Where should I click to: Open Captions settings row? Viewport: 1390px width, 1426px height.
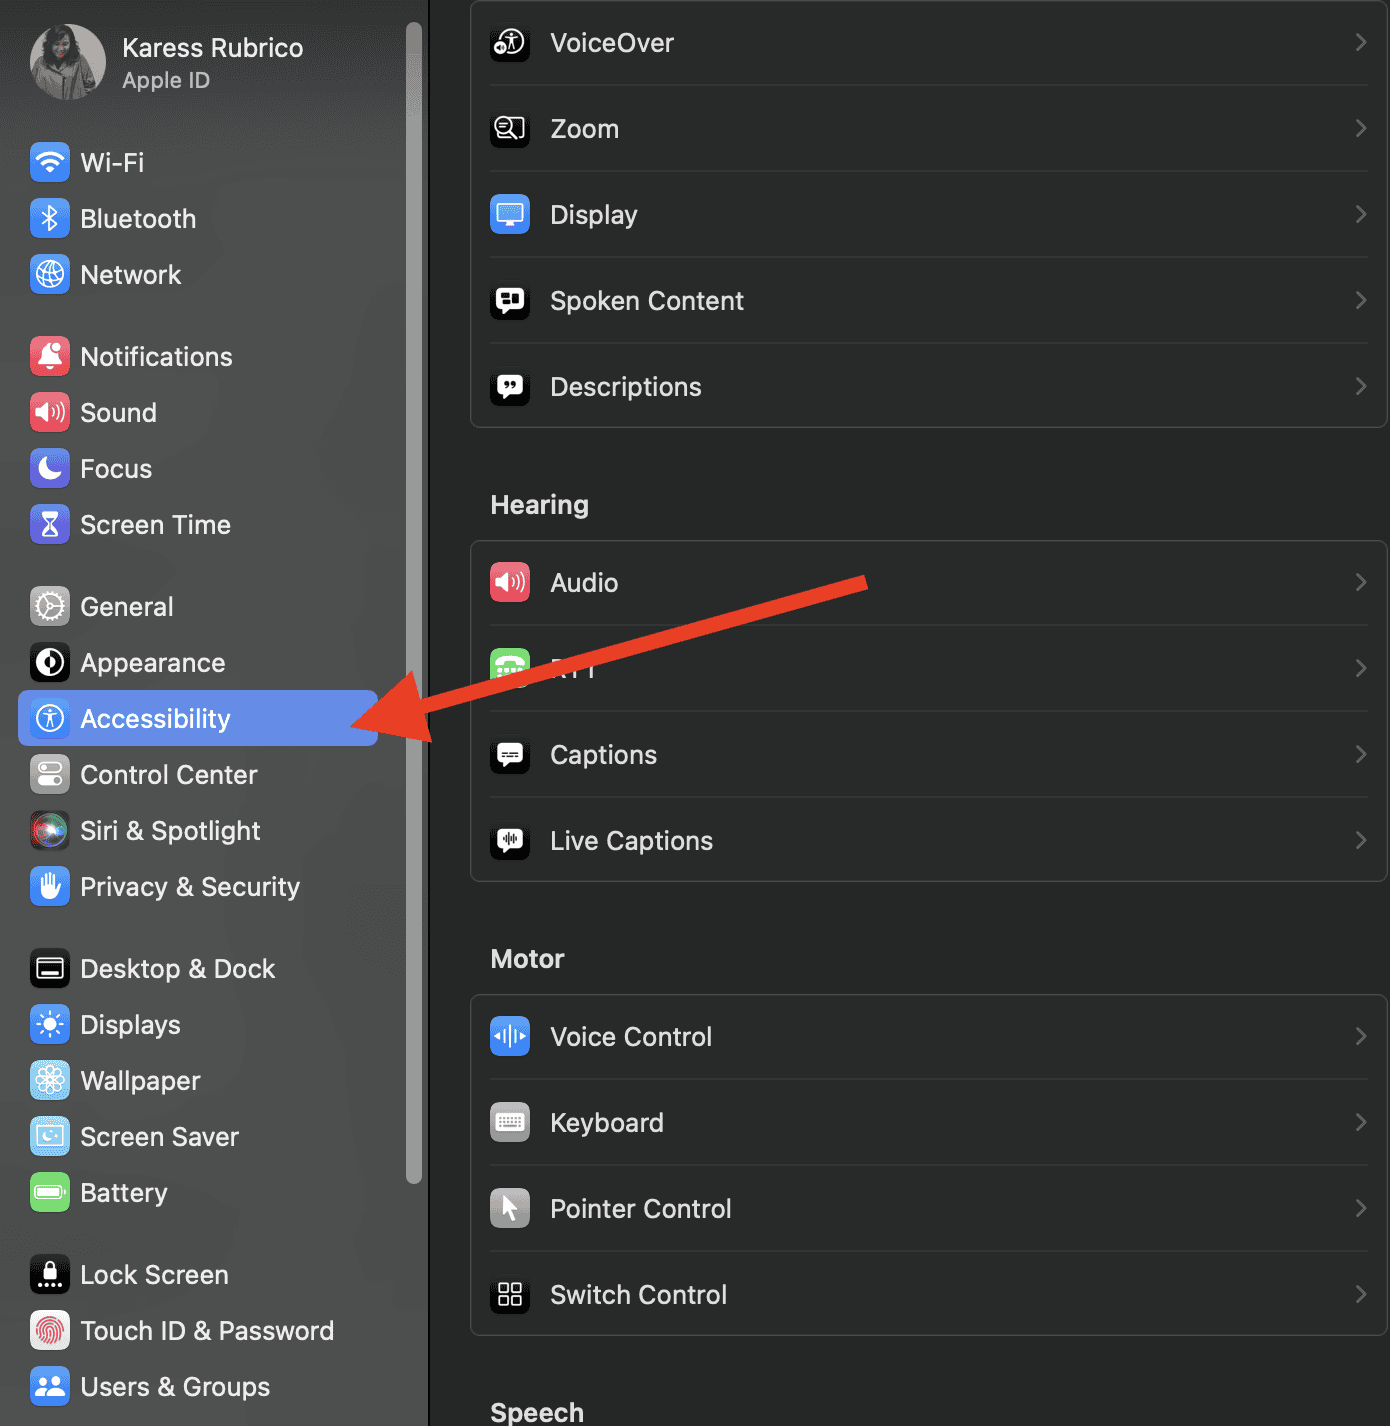603,755
